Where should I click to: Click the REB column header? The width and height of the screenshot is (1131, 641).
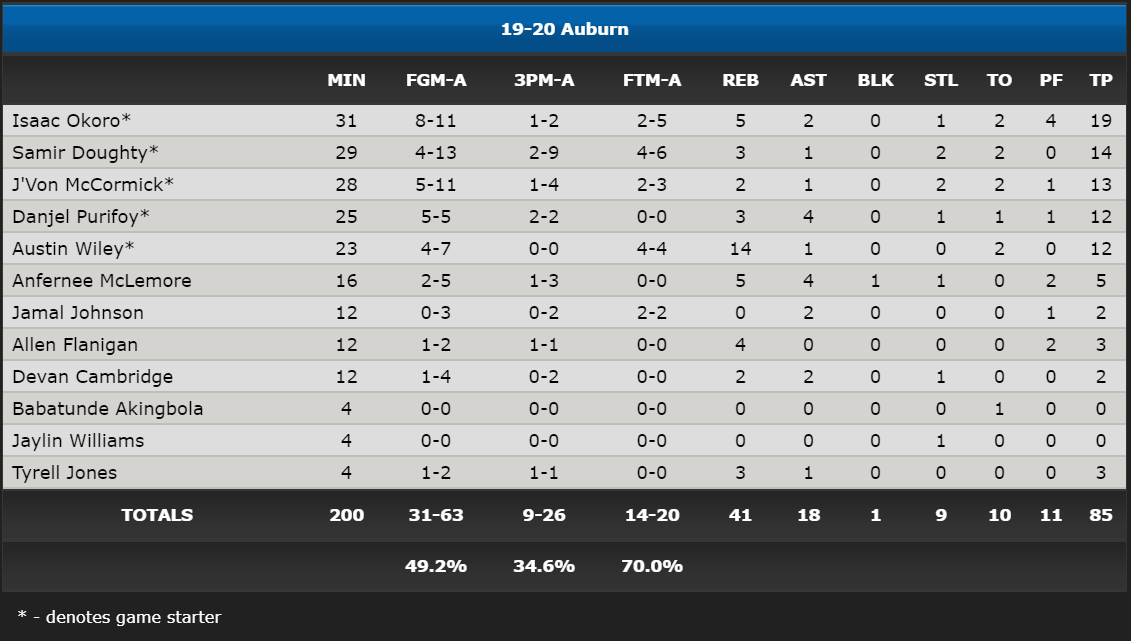pyautogui.click(x=741, y=80)
